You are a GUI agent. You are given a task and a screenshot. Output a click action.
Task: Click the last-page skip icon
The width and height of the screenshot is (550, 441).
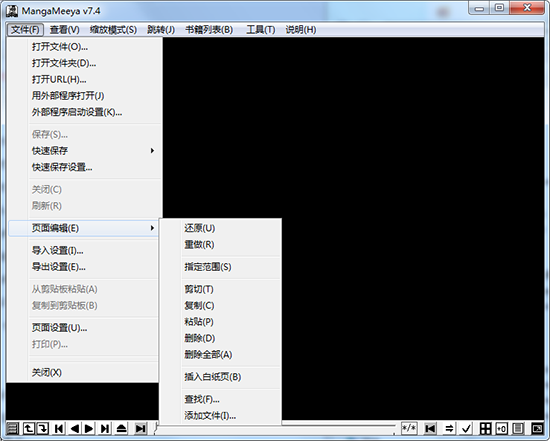pyautogui.click(x=105, y=428)
